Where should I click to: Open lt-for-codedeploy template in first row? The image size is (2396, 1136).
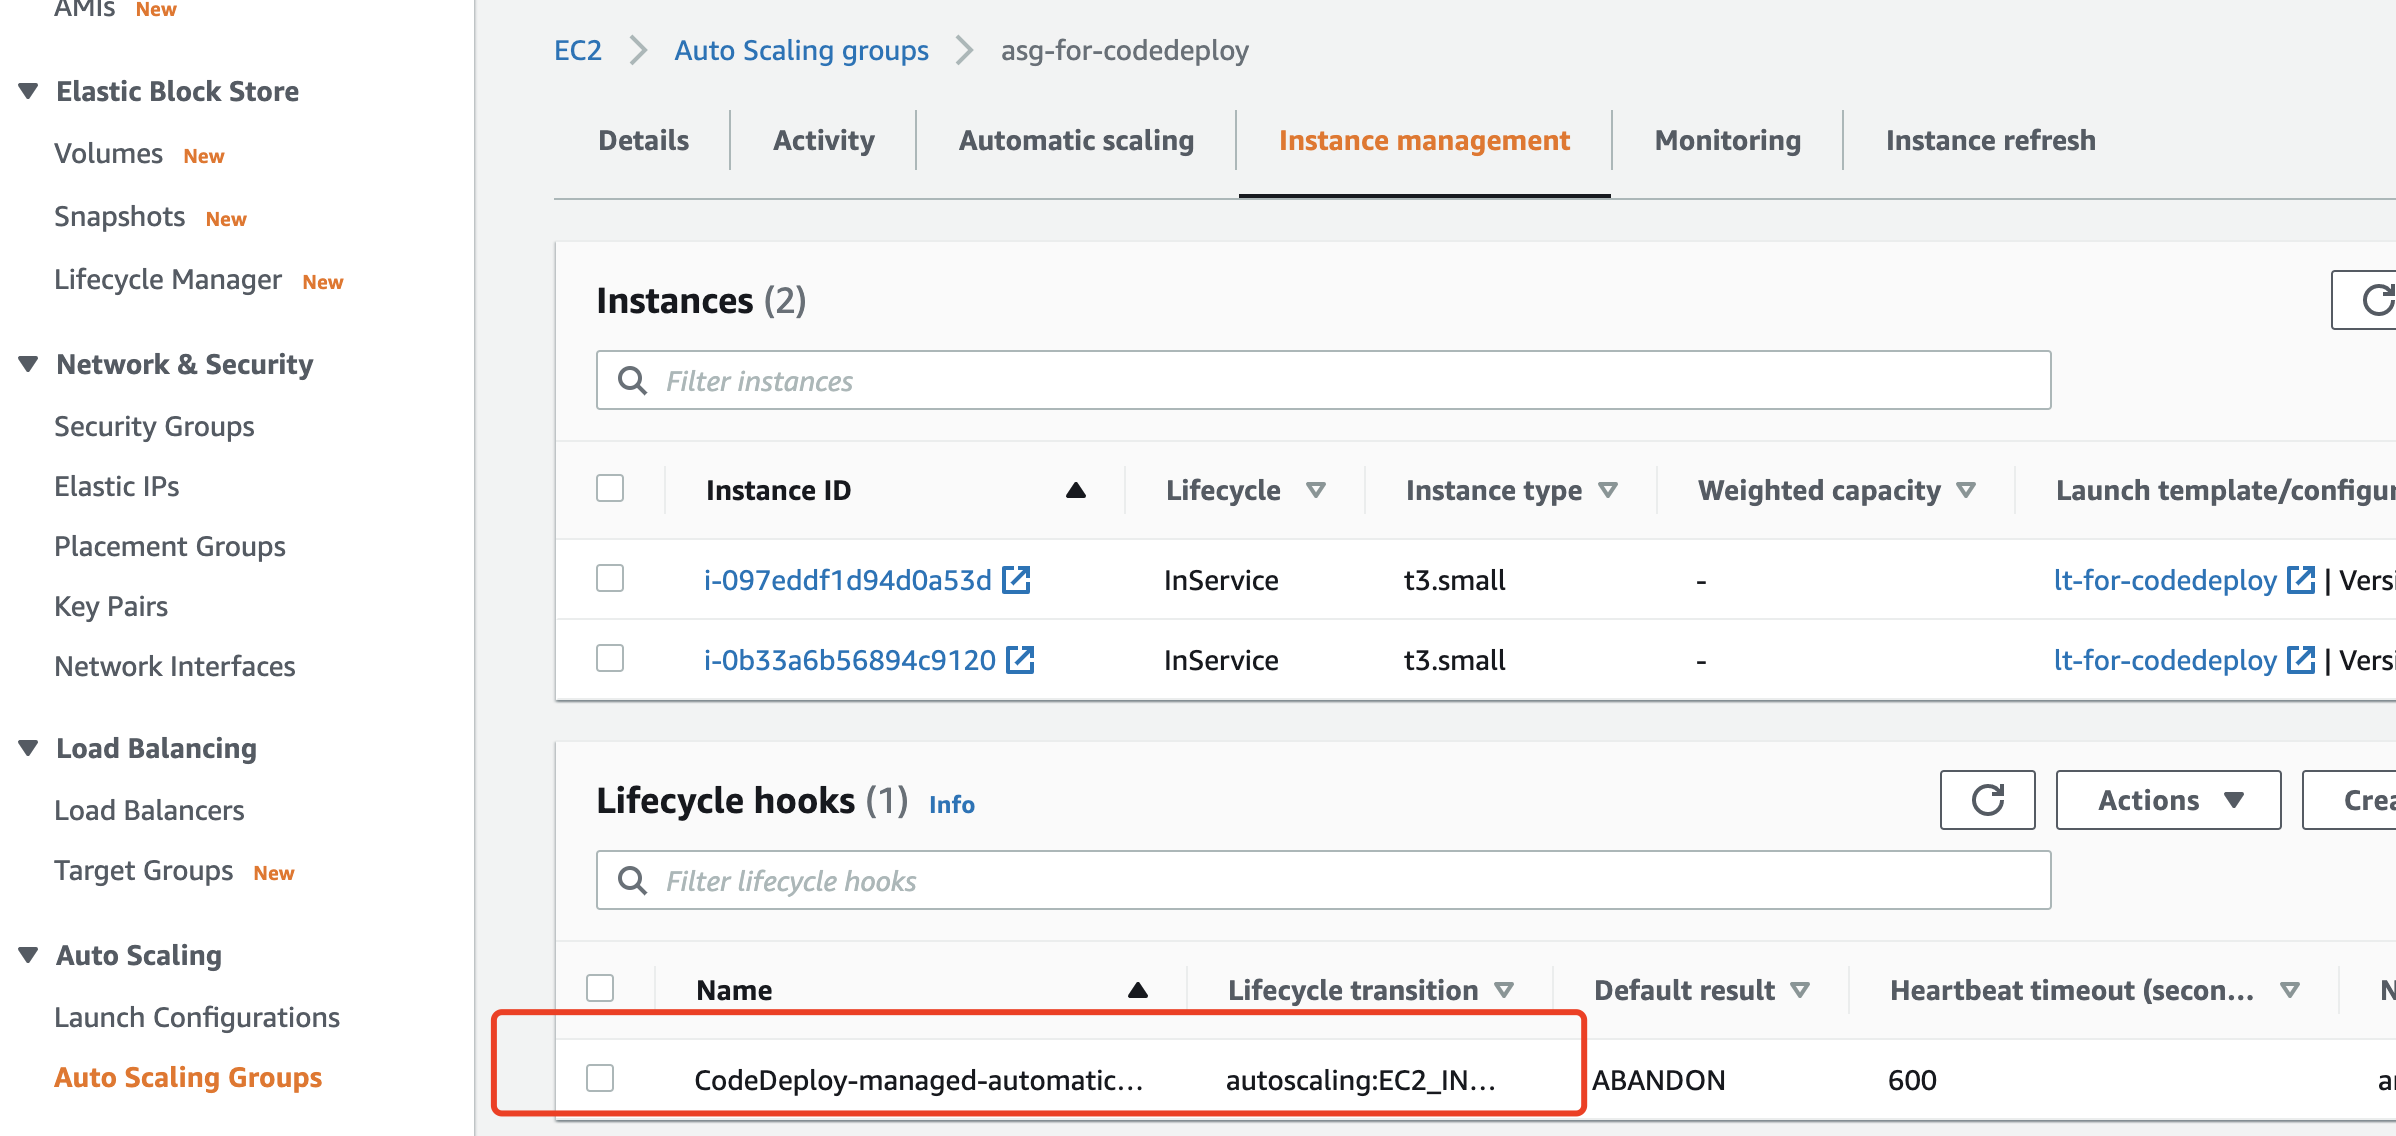click(x=2165, y=580)
